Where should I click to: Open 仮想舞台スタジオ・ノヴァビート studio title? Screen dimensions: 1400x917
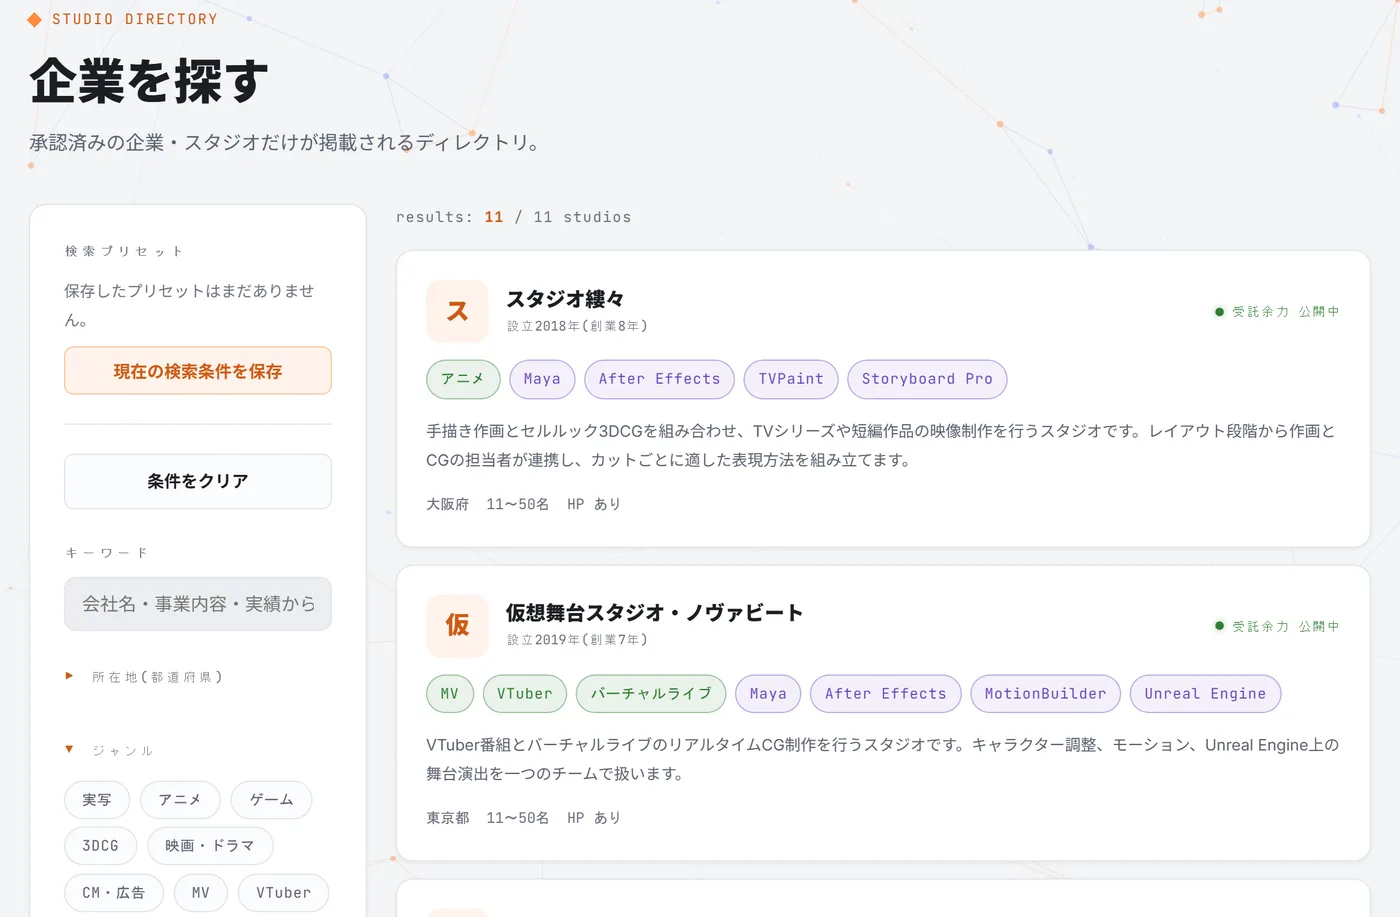point(654,613)
